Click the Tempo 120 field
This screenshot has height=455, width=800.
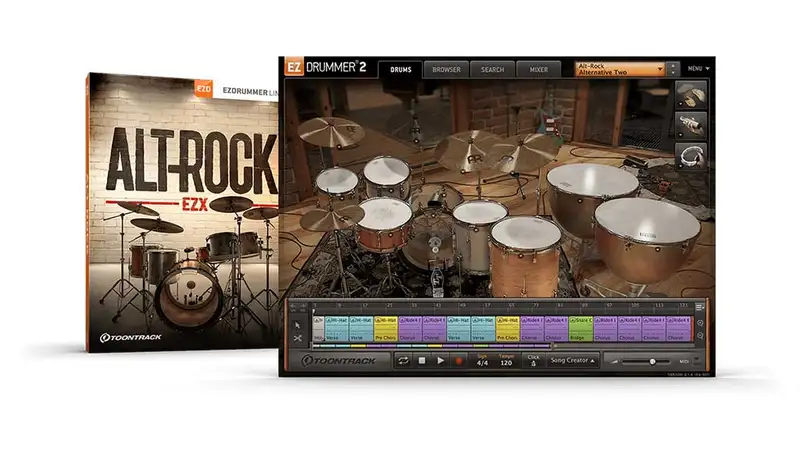pyautogui.click(x=506, y=361)
